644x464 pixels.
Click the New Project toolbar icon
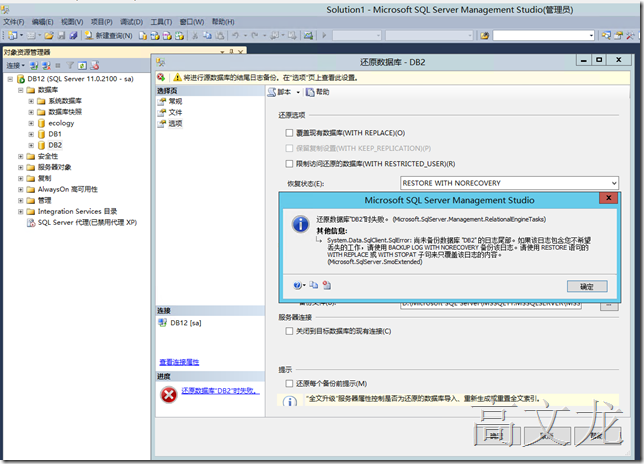click(13, 36)
